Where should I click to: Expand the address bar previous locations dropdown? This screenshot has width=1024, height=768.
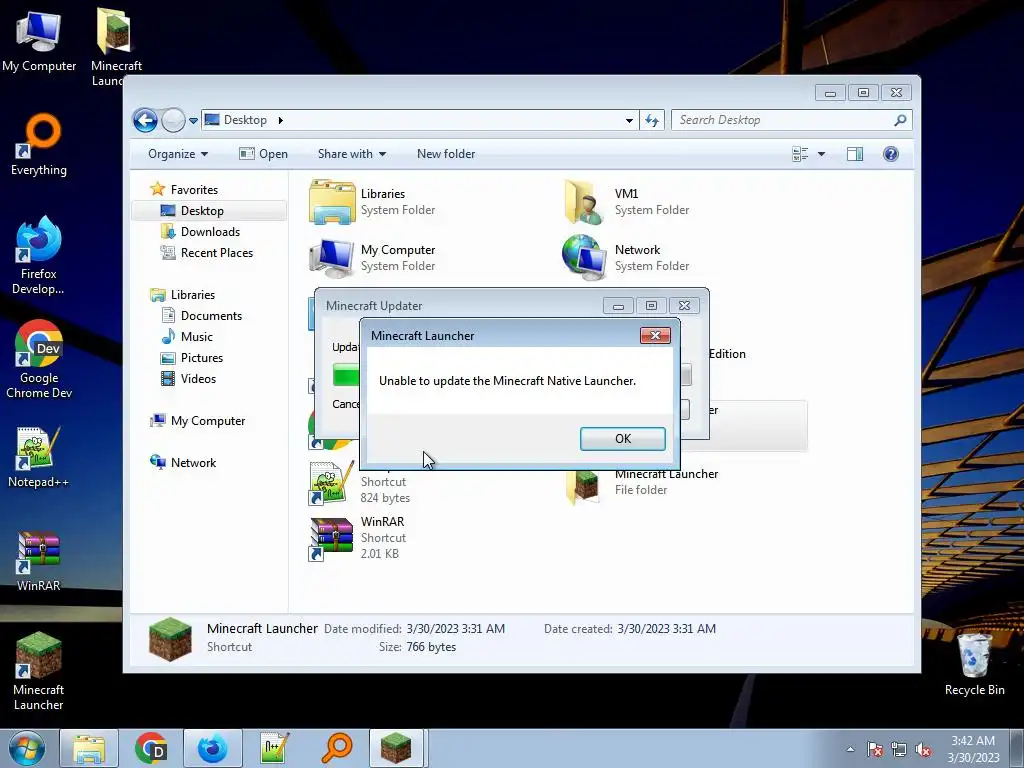click(629, 120)
